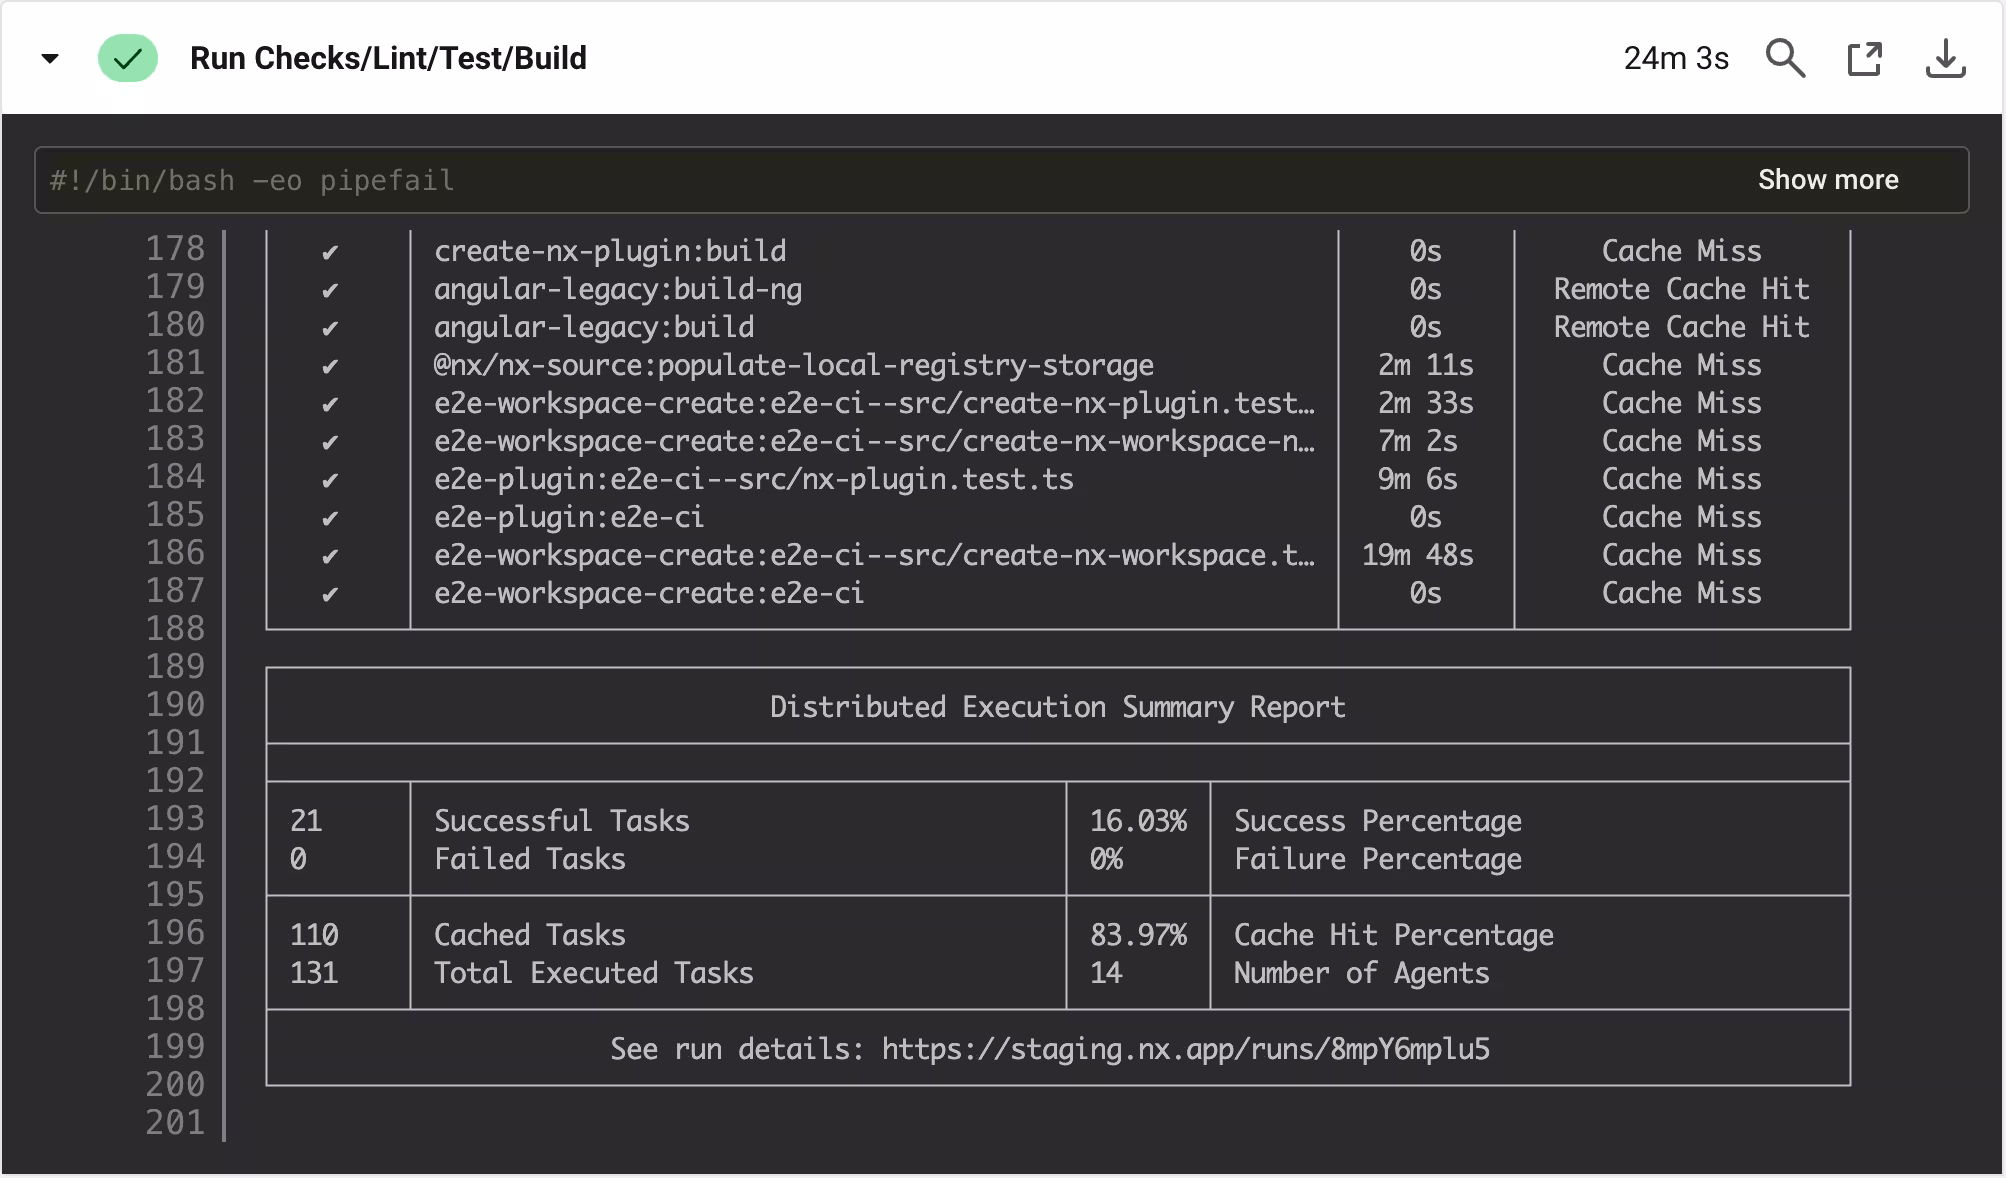Click the checkmark beside e2e-plugin:e2e-ci
The image size is (2006, 1178).
click(330, 518)
